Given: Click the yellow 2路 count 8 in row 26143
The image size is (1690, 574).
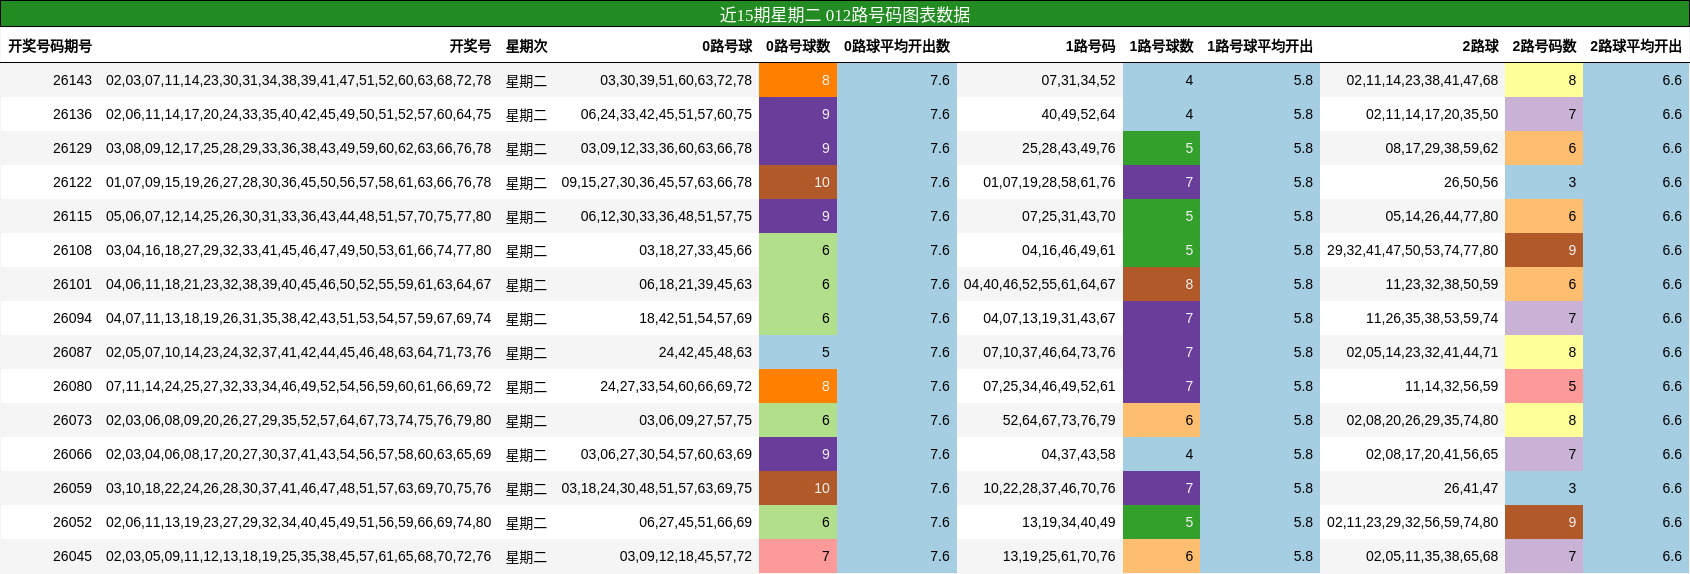Looking at the screenshot, I should [1544, 80].
